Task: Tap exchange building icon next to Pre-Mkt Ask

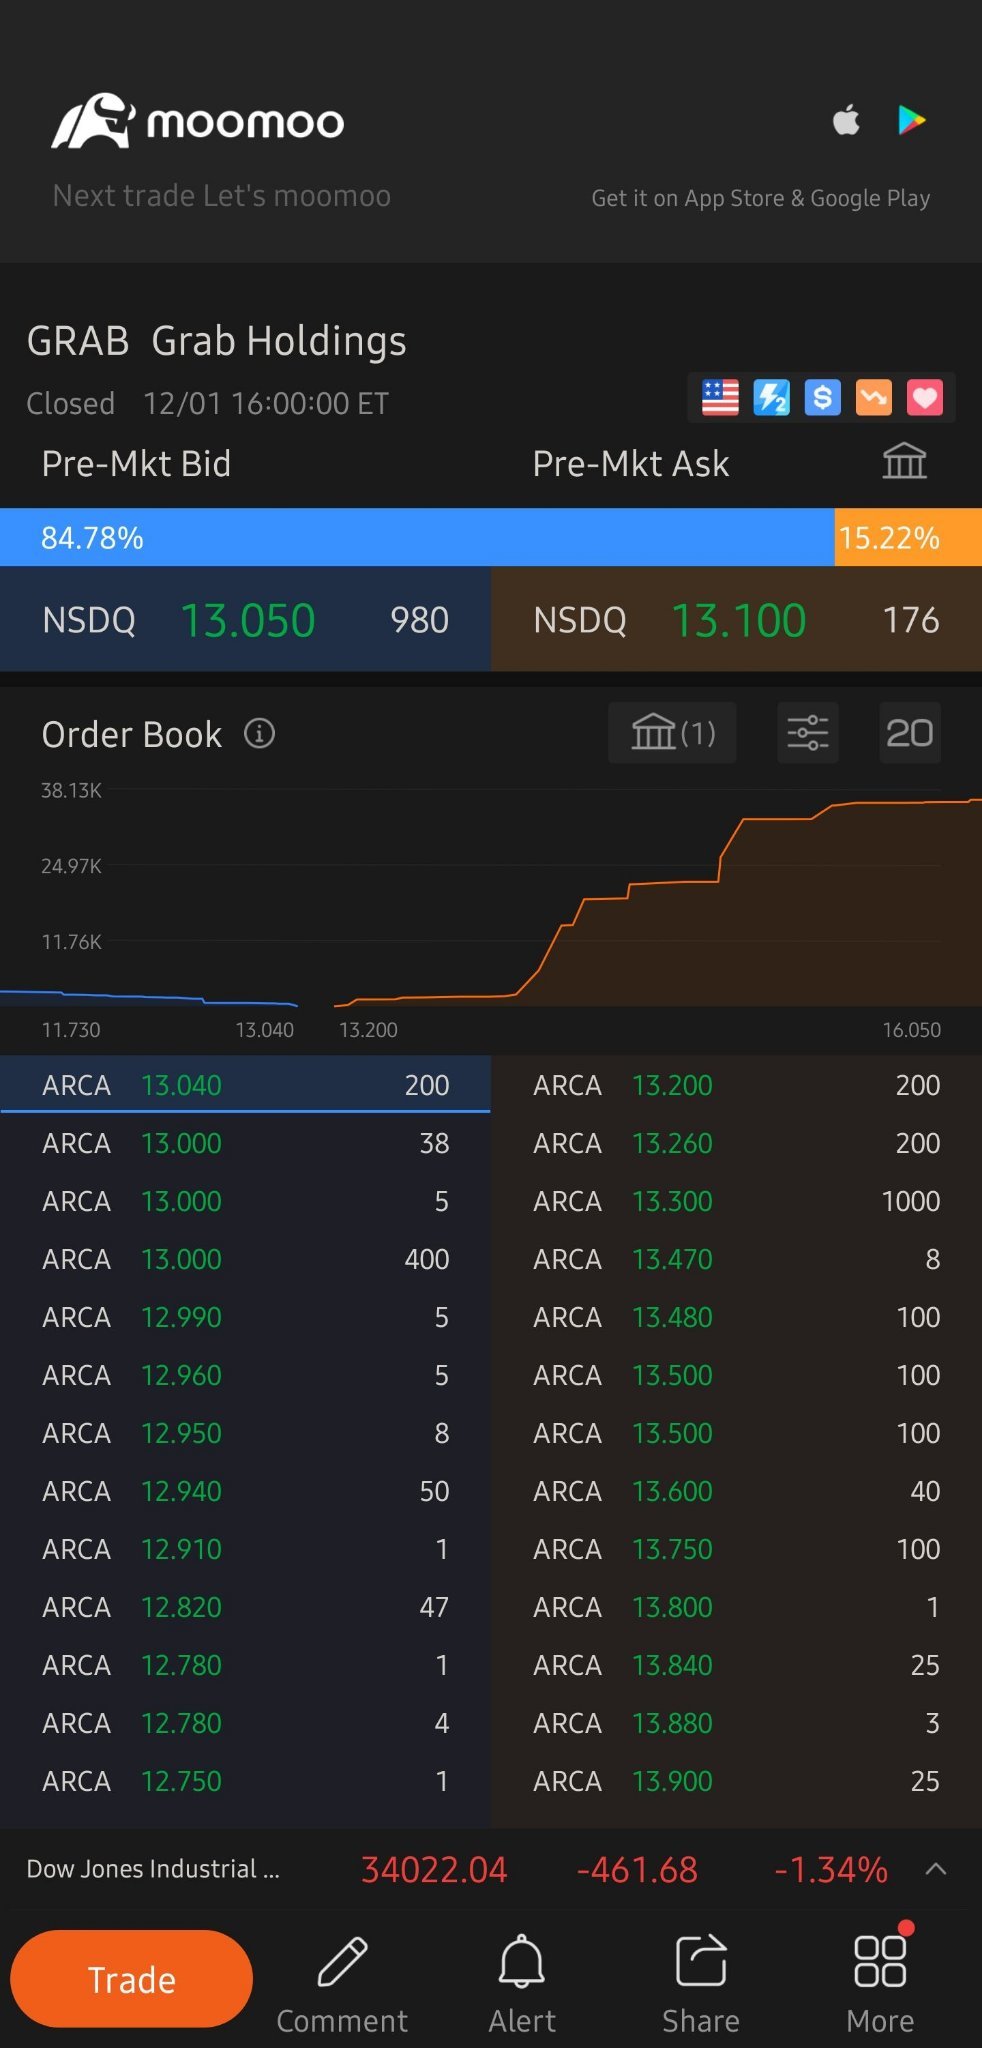Action: pyautogui.click(x=905, y=462)
